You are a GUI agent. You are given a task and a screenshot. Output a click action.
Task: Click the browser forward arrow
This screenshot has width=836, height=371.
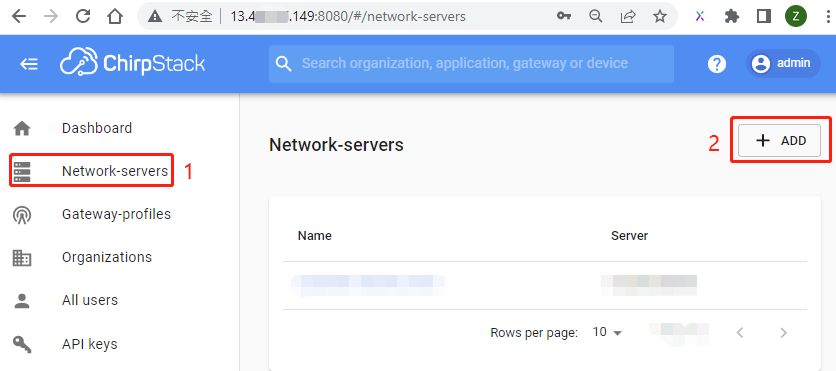click(x=51, y=17)
